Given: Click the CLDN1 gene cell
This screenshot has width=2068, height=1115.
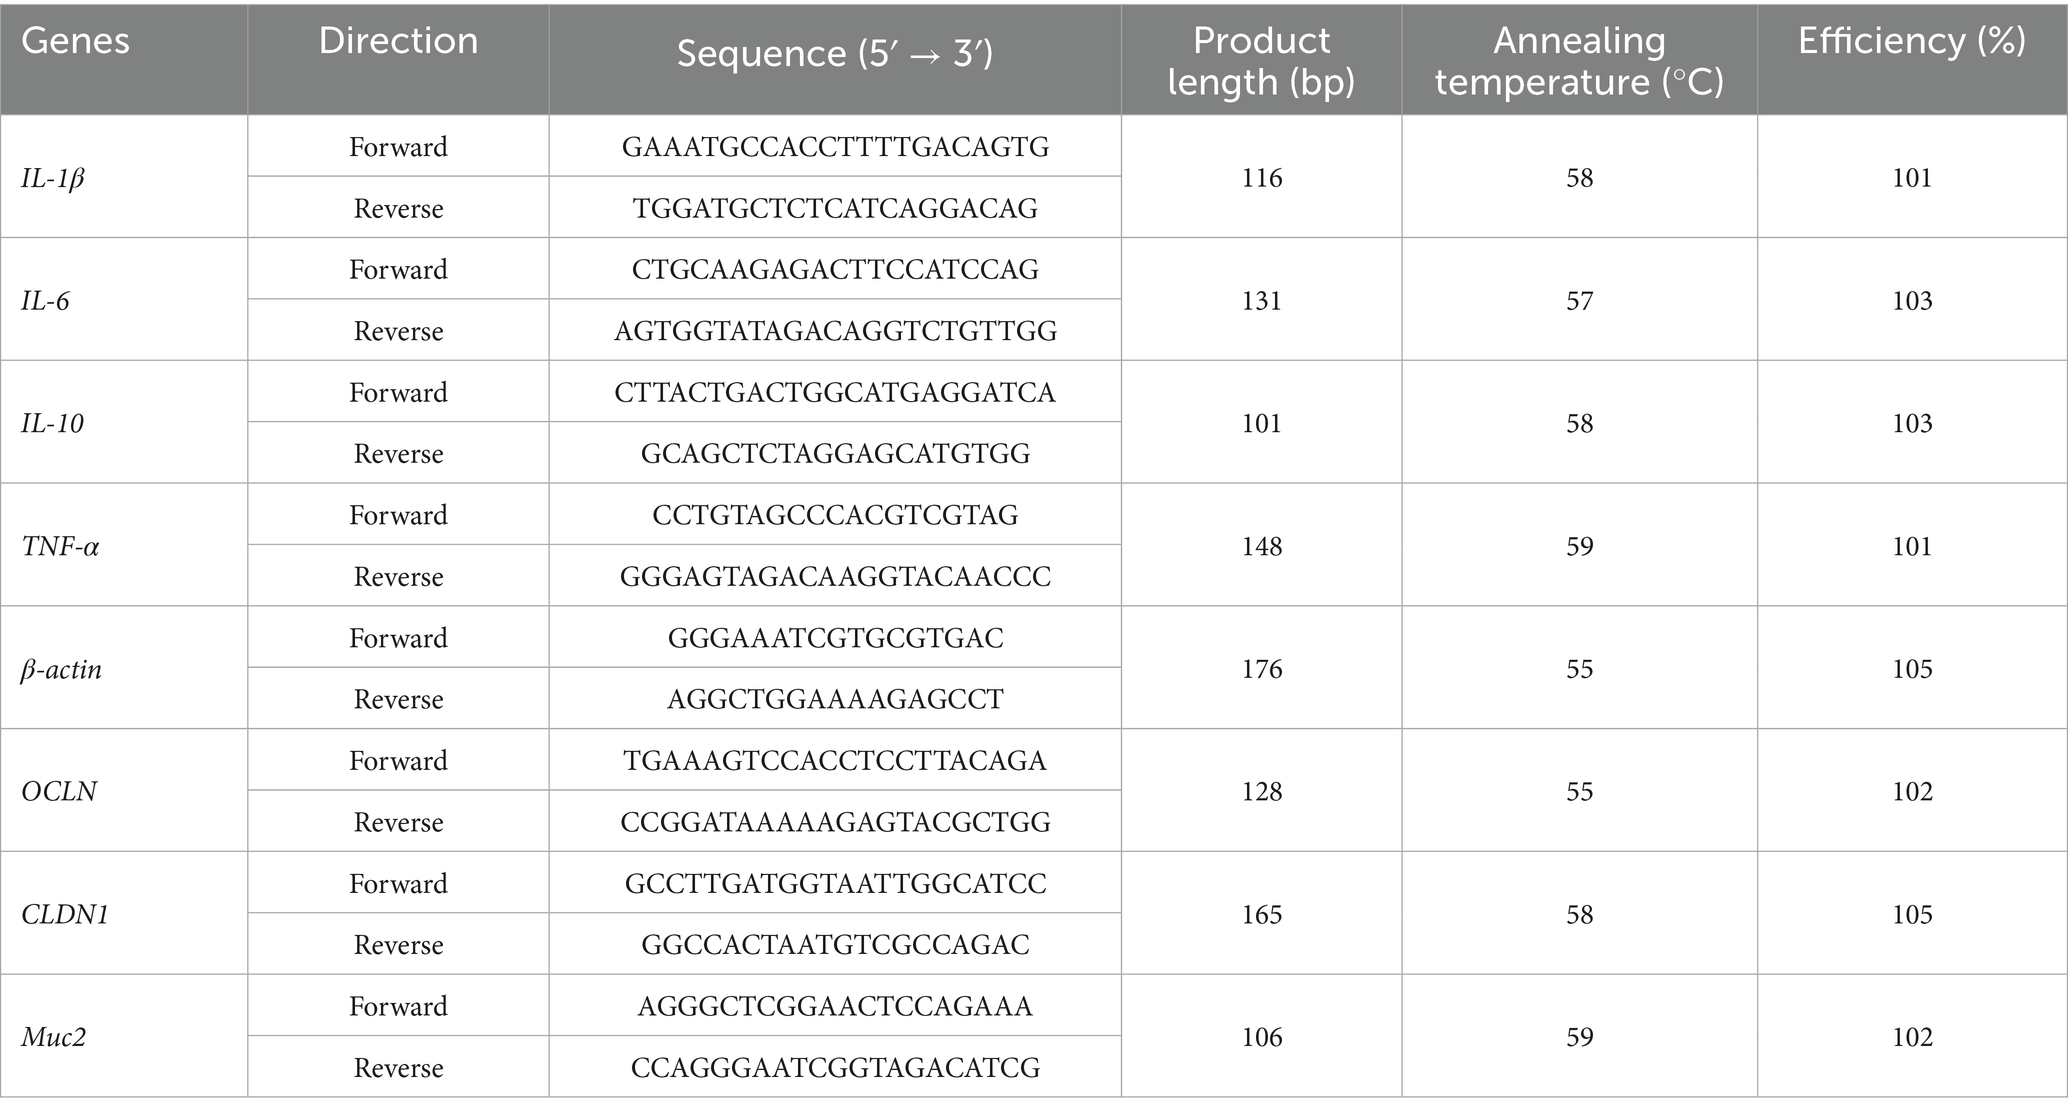Looking at the screenshot, I should 65,915.
